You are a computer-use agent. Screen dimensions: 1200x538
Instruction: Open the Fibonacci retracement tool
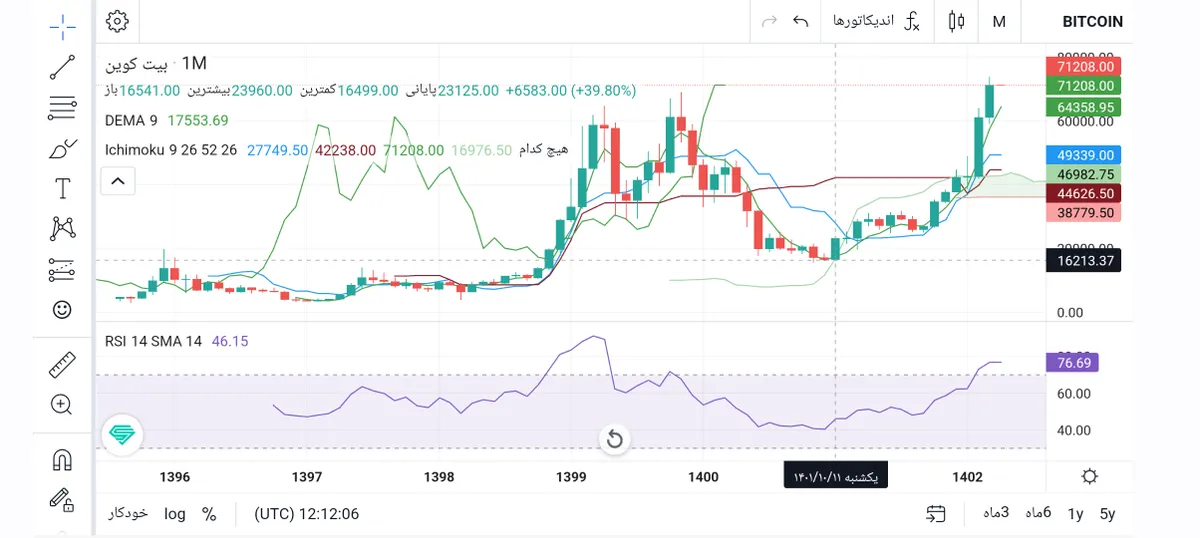(62, 108)
